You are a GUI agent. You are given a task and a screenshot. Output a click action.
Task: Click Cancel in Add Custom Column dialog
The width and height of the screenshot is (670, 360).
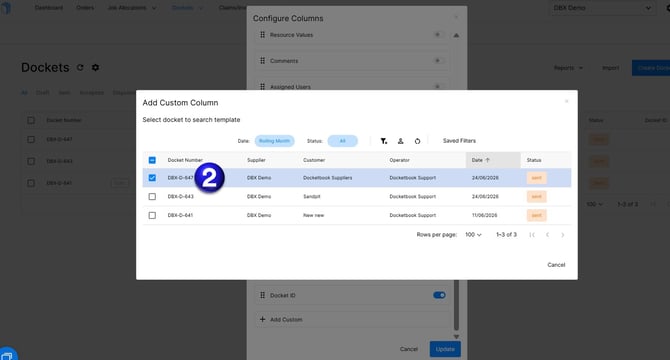(x=556, y=265)
